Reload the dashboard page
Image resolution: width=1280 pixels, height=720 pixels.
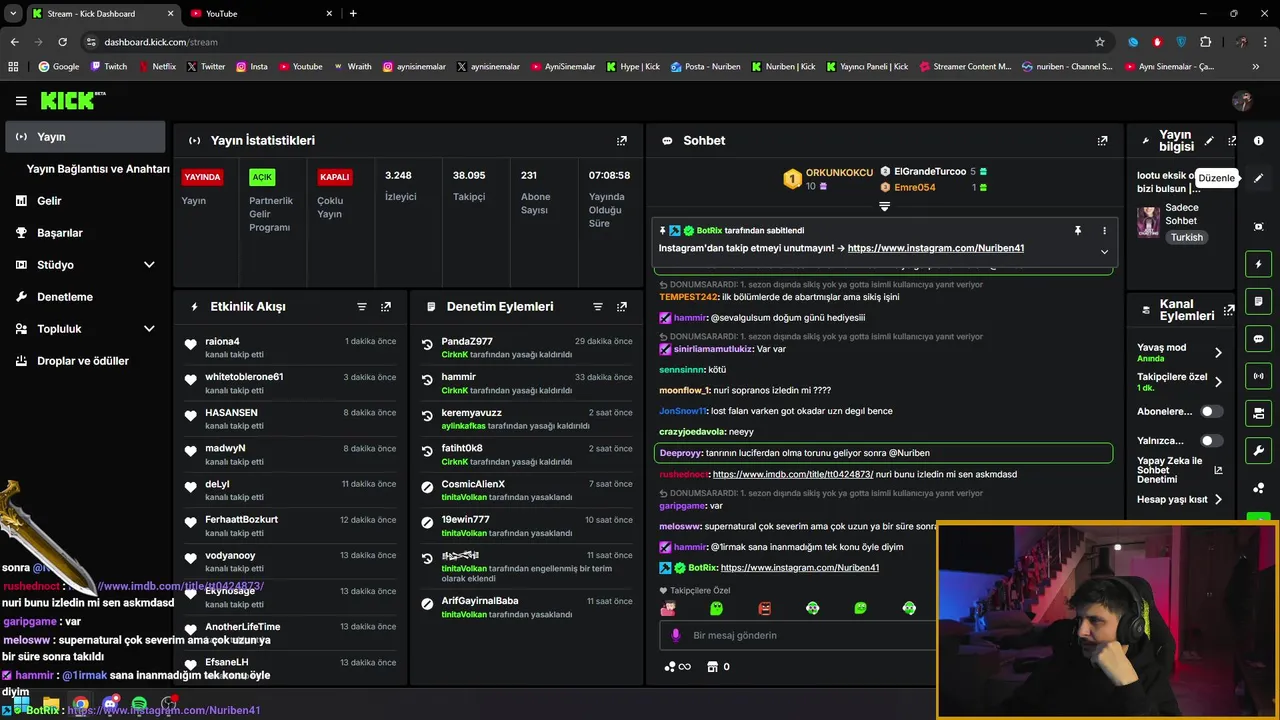62,42
